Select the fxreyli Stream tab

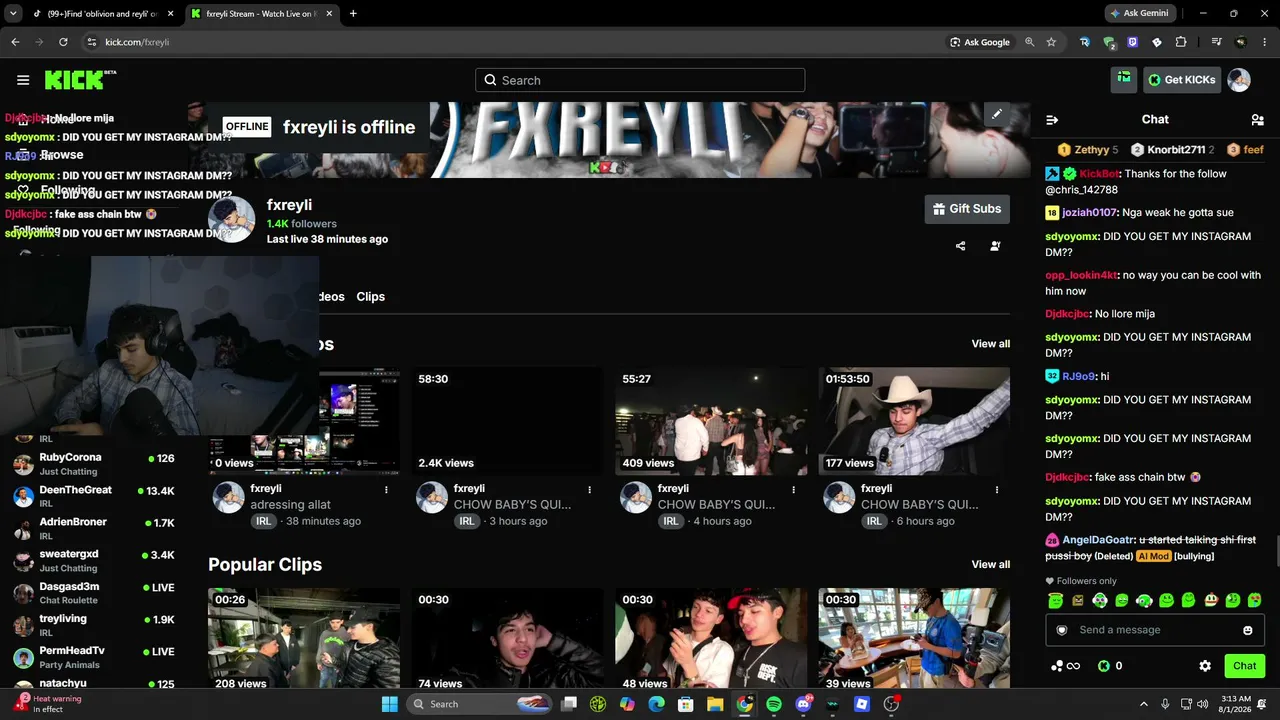coord(261,14)
